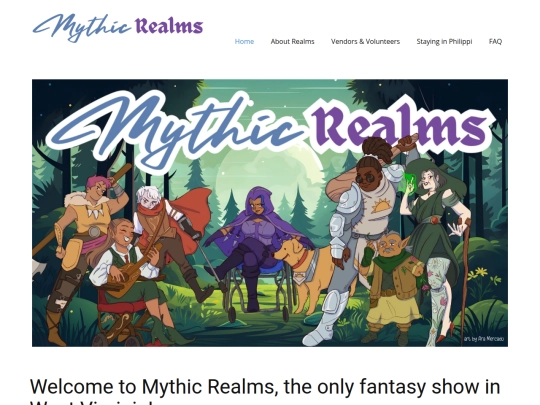Click the Mythic Realms header logo
The image size is (540, 405).
(x=118, y=28)
